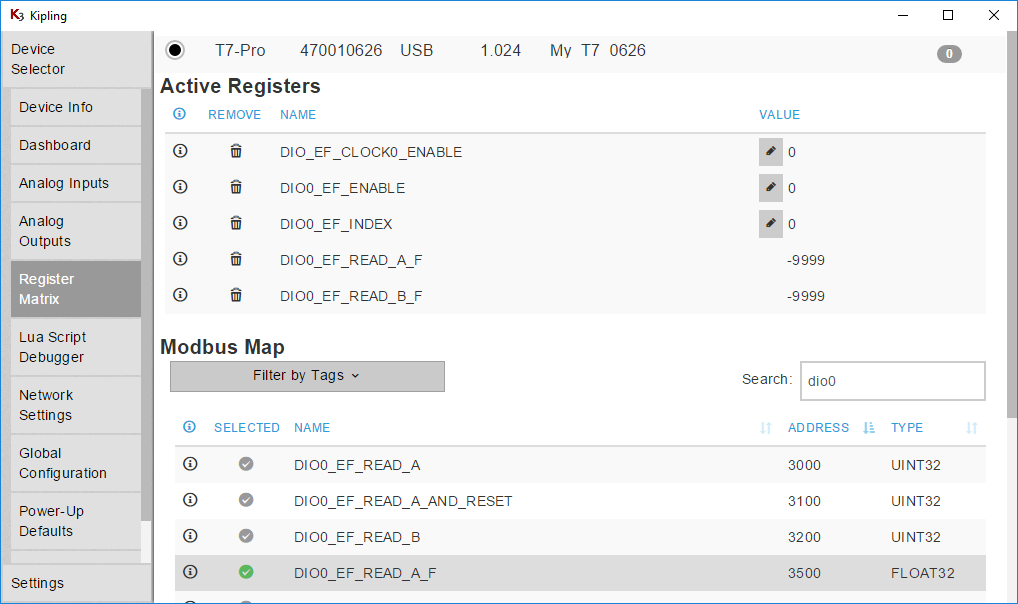This screenshot has width=1018, height=604.
Task: Switch to the Analog Inputs tab
Action: point(75,183)
